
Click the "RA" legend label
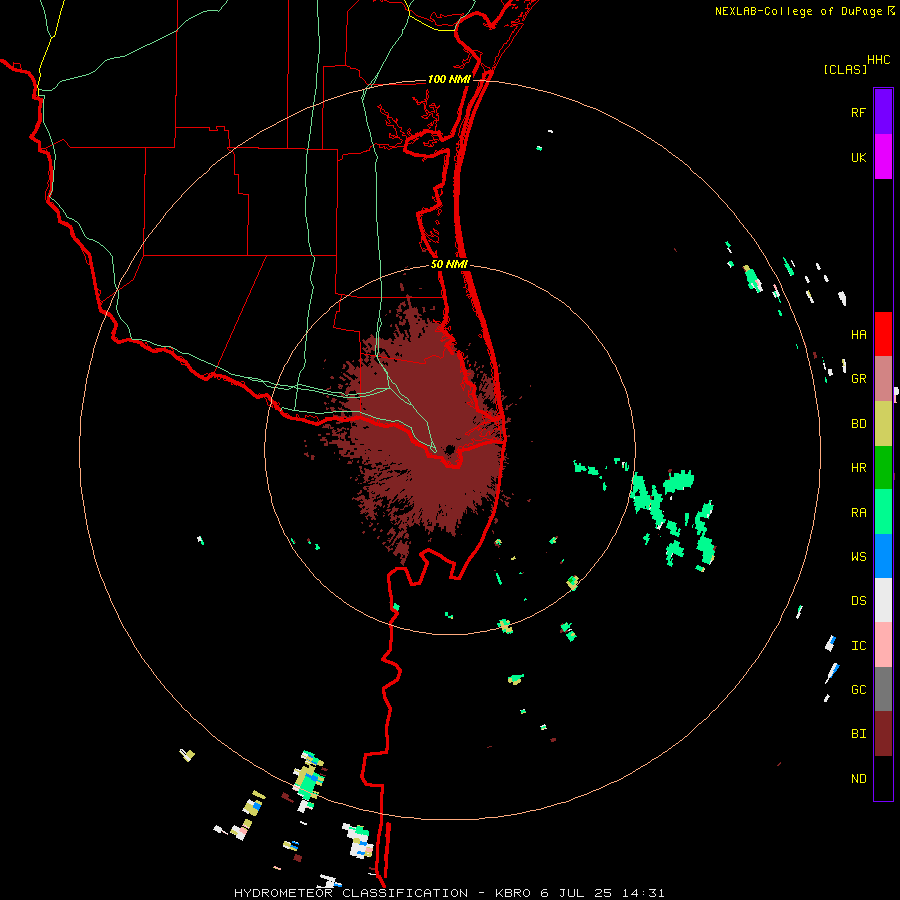858,513
